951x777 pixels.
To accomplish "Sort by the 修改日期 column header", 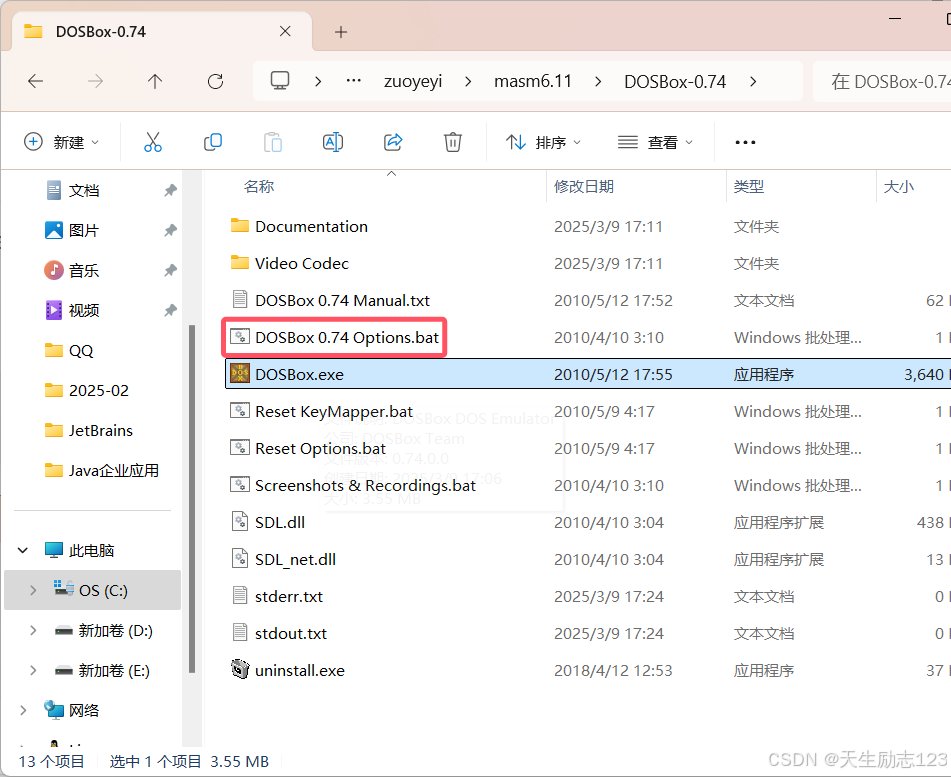I will click(x=583, y=186).
